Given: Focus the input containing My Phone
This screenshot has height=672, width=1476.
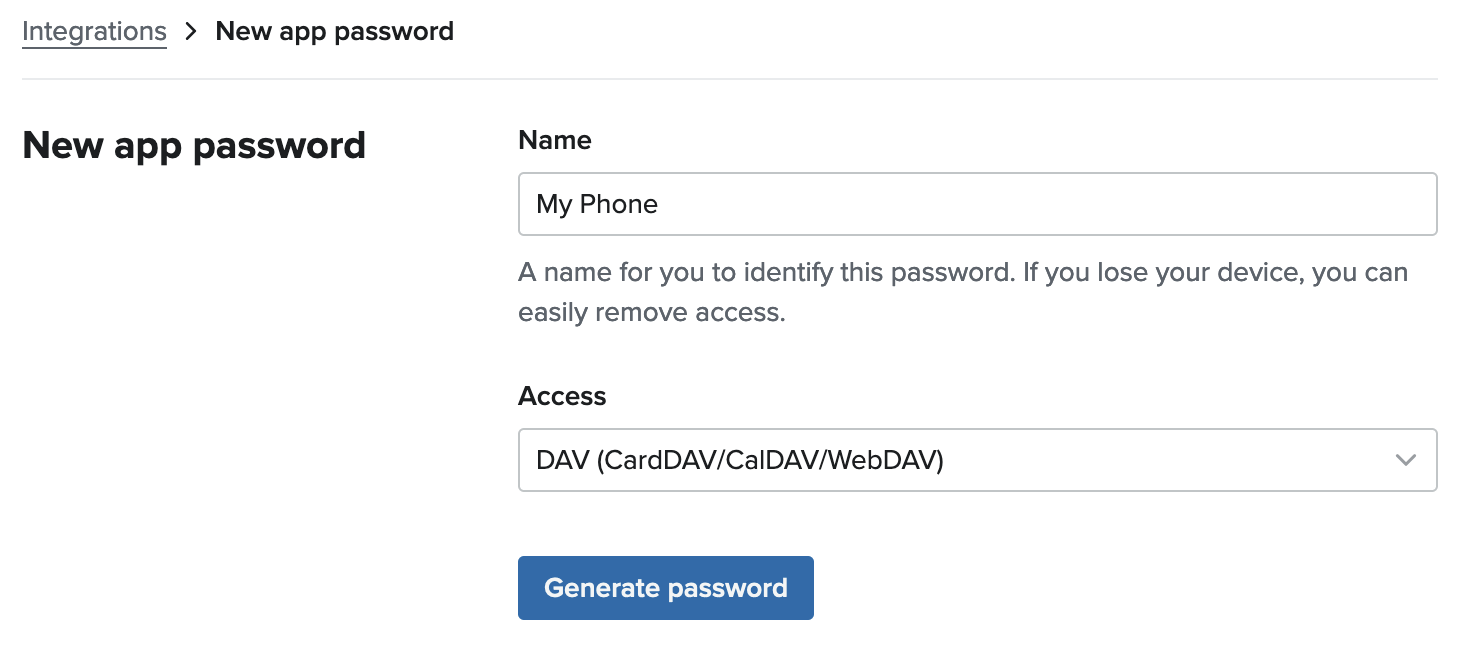Looking at the screenshot, I should (978, 204).
